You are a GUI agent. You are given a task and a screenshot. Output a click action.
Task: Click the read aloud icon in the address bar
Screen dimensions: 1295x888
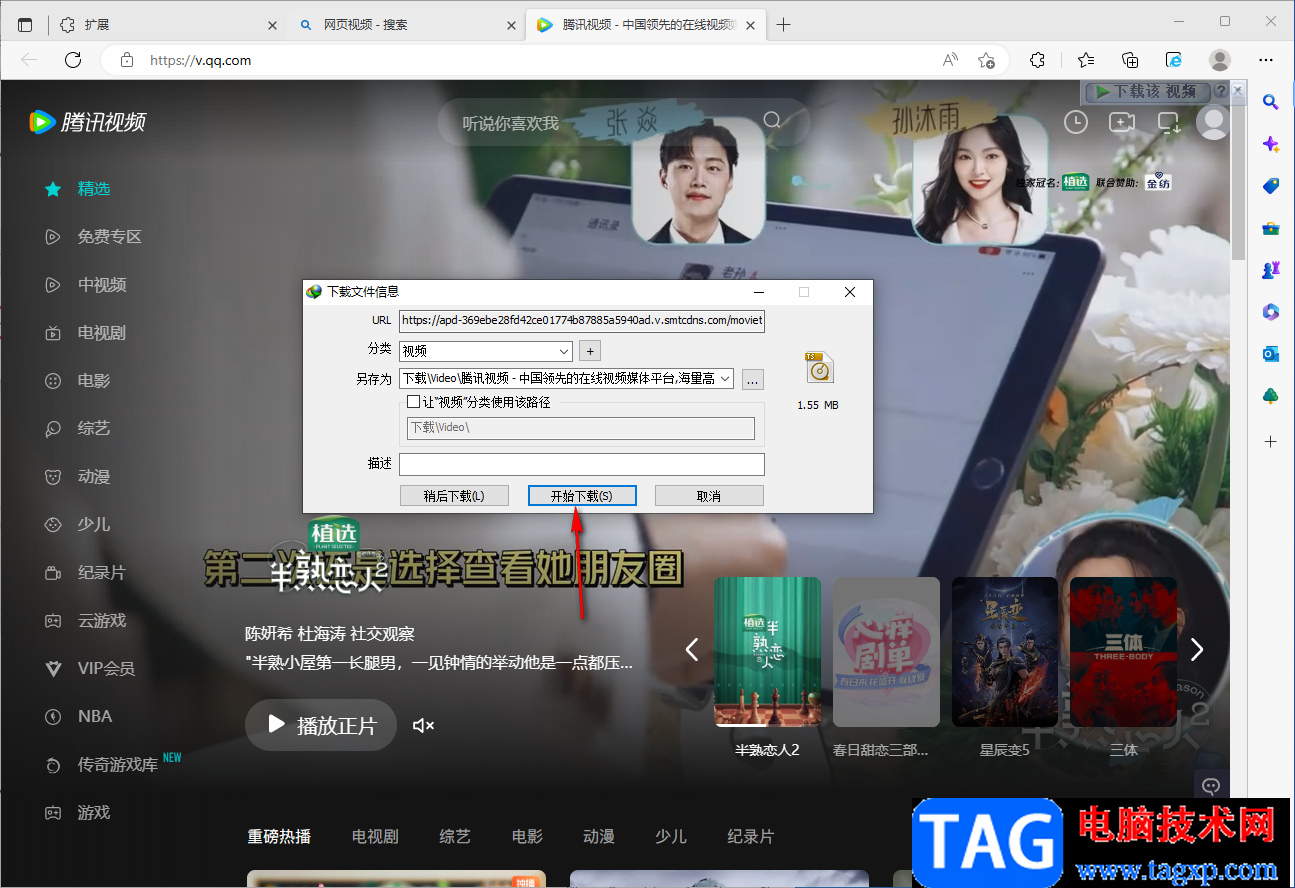[950, 60]
